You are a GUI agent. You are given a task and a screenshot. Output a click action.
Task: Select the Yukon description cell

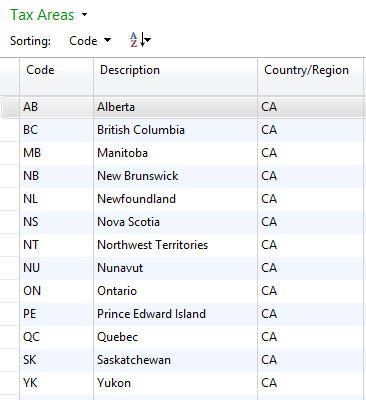[175, 383]
